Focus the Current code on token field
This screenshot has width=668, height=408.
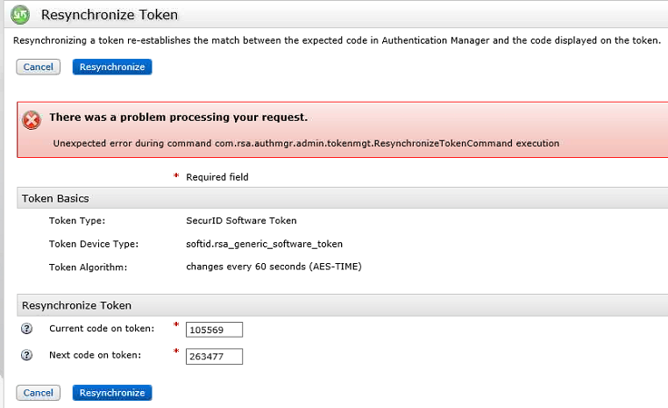tap(214, 330)
